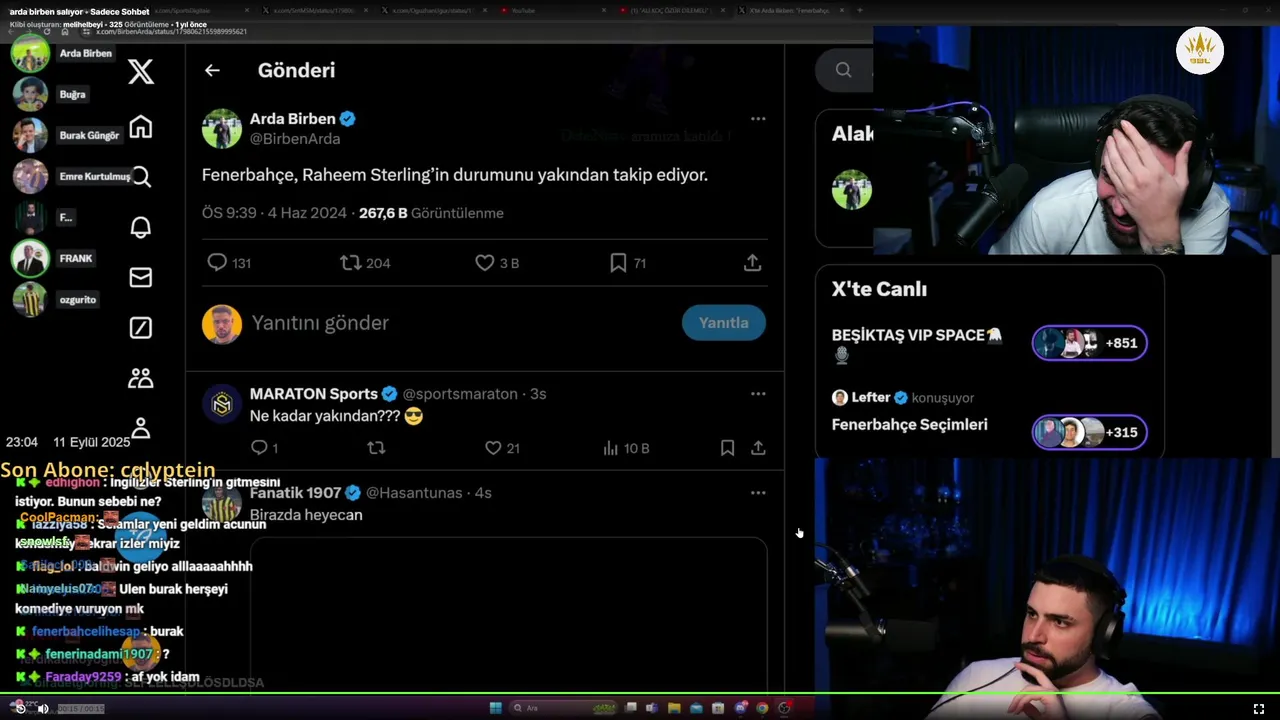
Task: Repost the MARATON Sports reply
Action: tap(376, 448)
